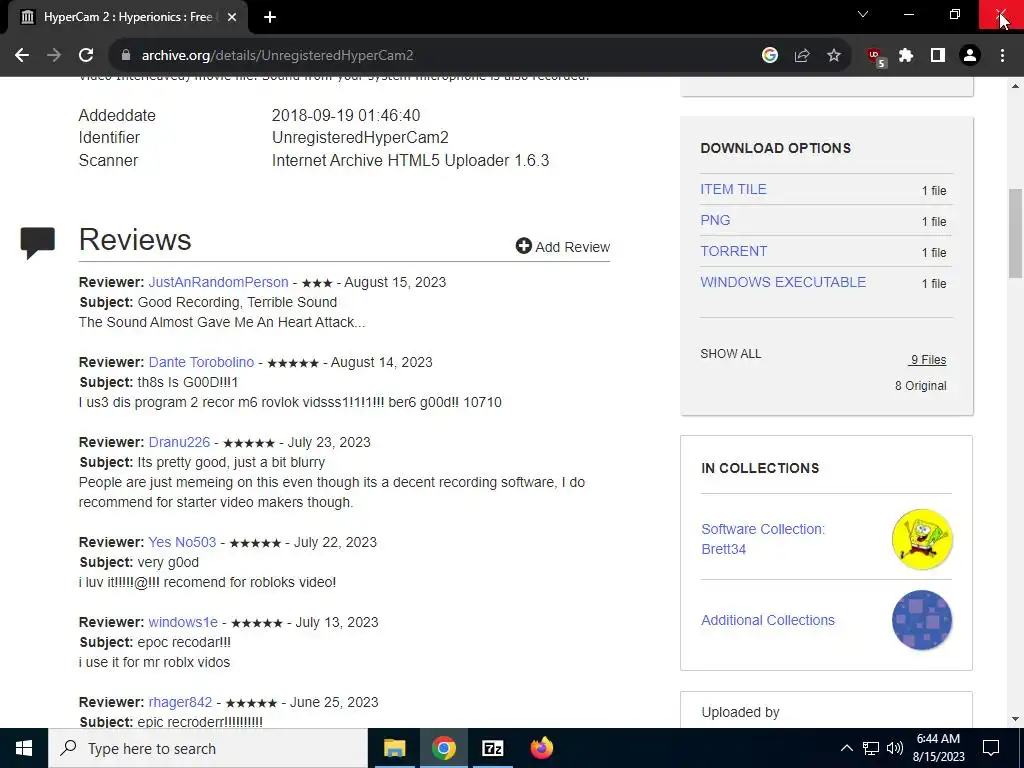Open Additional Collections link
This screenshot has width=1024, height=768.
click(768, 620)
